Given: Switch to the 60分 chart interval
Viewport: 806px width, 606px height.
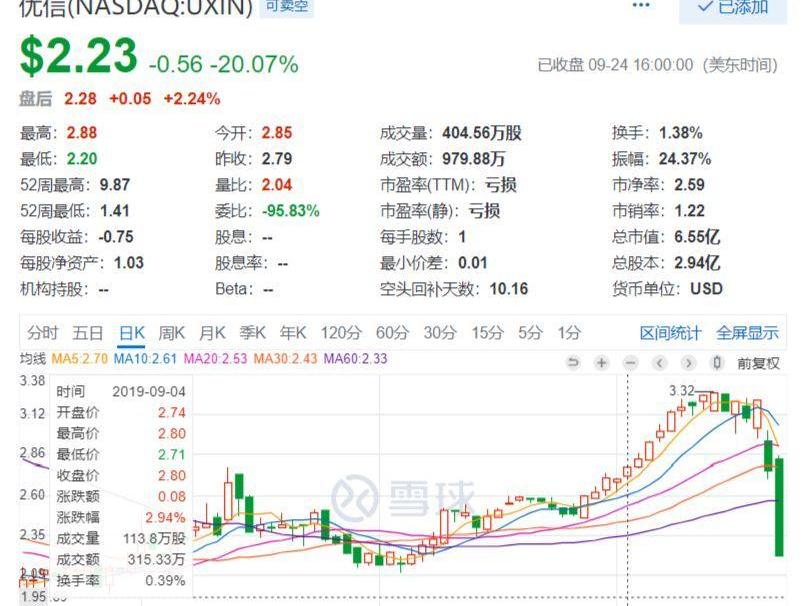Looking at the screenshot, I should [x=392, y=333].
